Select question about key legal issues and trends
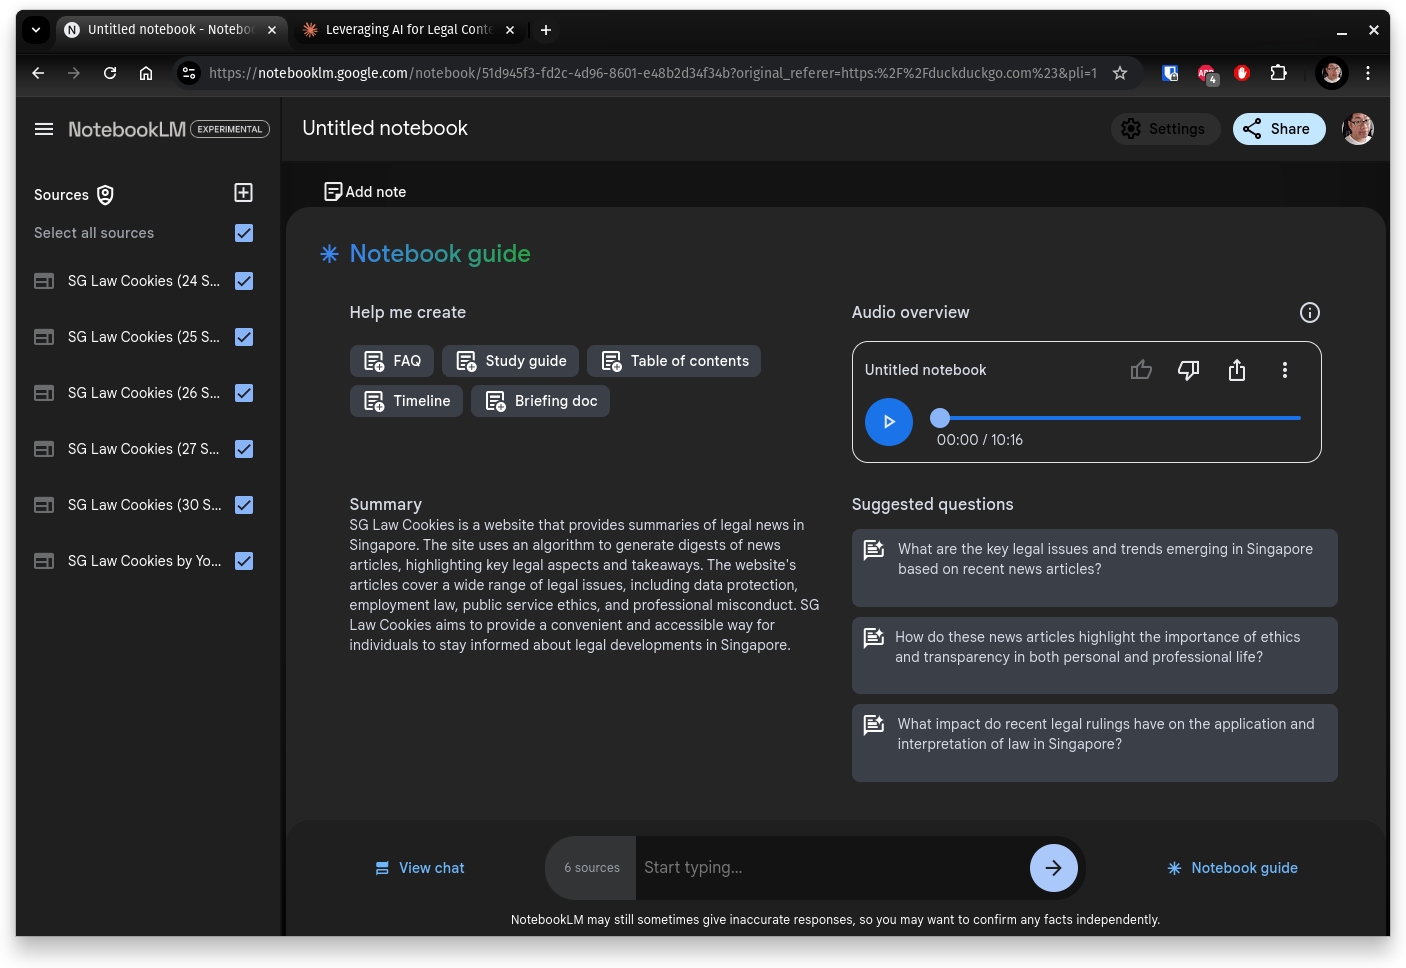The image size is (1406, 968). [1095, 568]
